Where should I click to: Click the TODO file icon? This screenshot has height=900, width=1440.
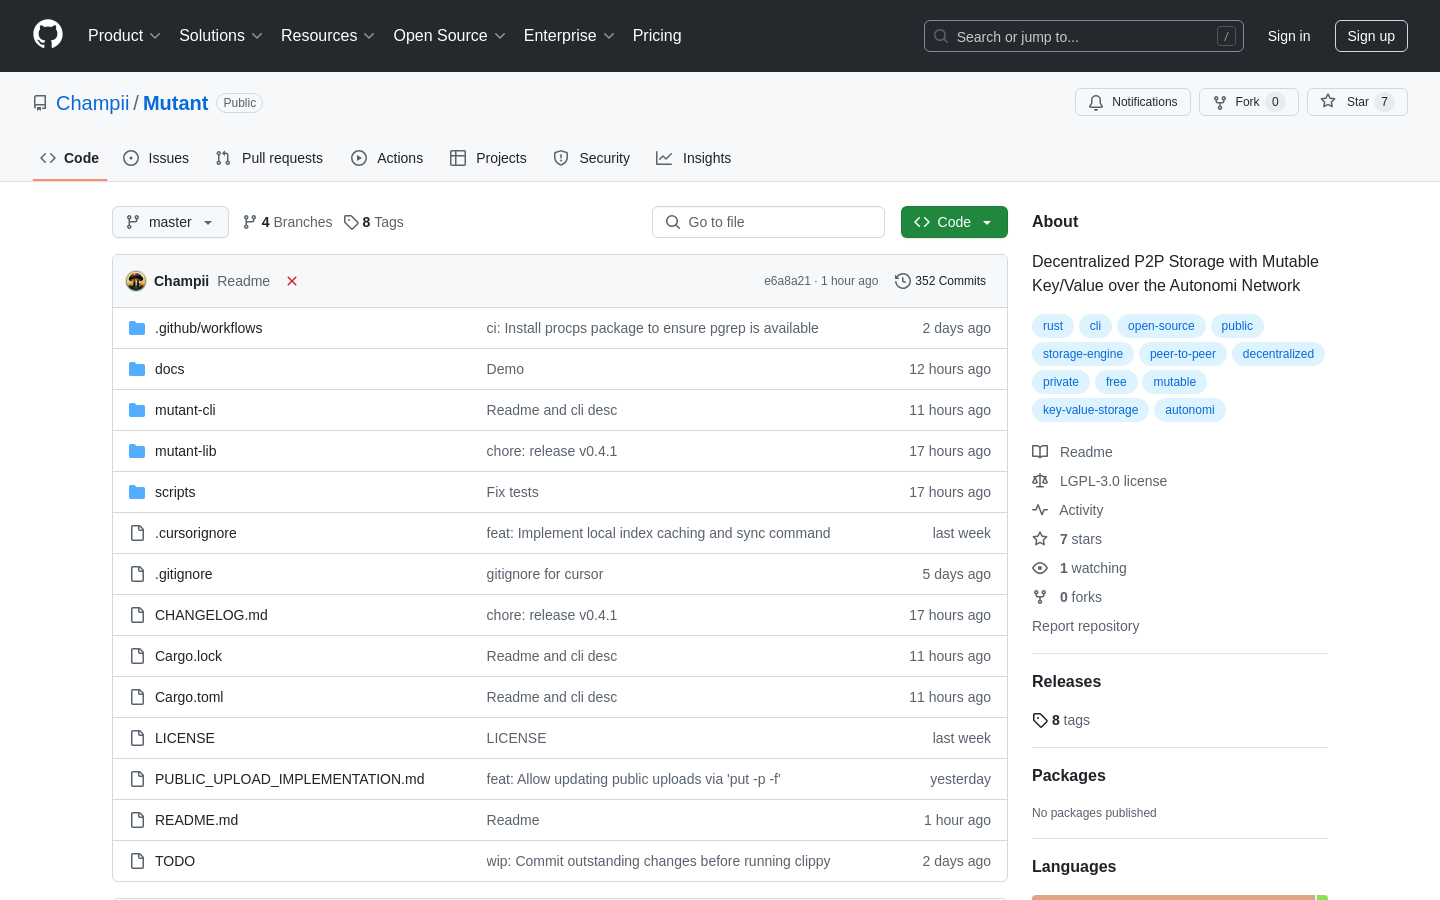pyautogui.click(x=137, y=861)
